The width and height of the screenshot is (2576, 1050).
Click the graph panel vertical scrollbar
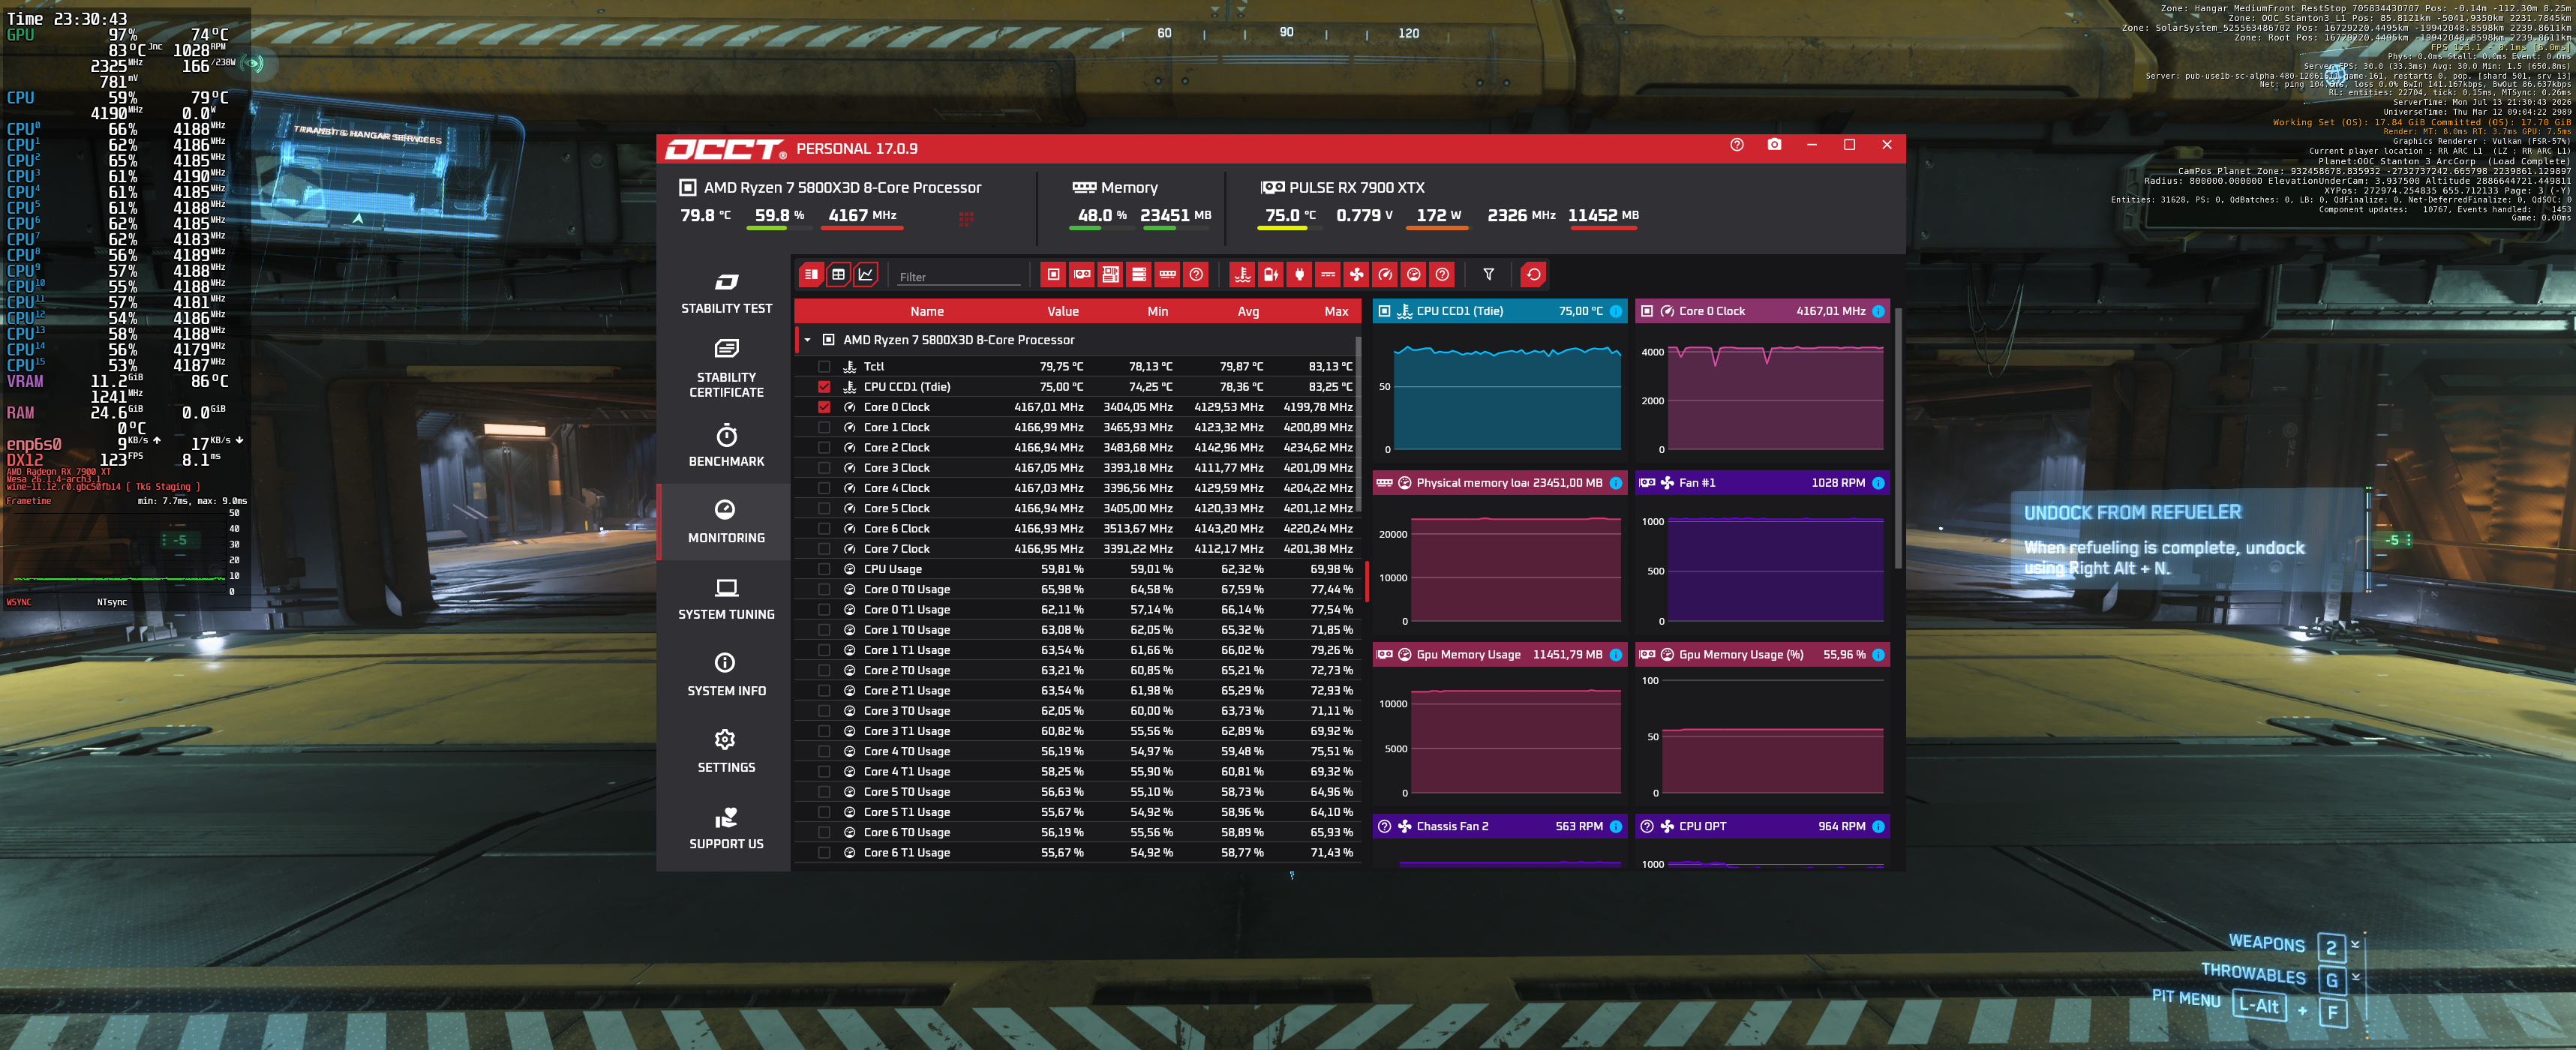[x=1897, y=440]
